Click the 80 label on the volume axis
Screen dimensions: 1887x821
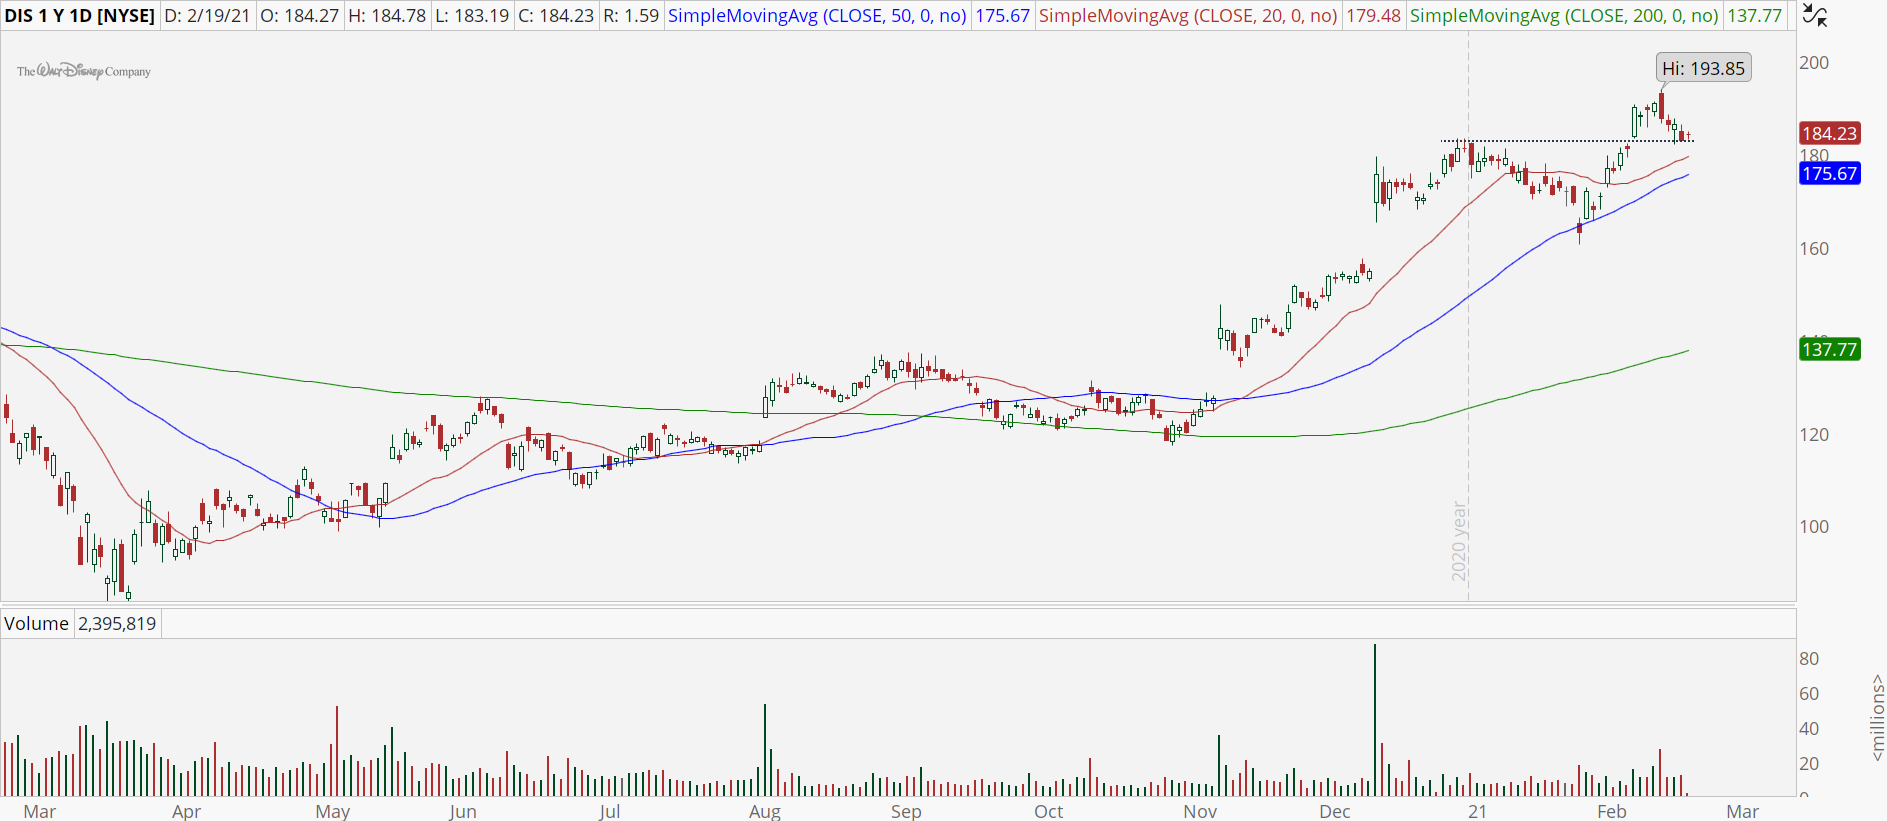(1809, 659)
